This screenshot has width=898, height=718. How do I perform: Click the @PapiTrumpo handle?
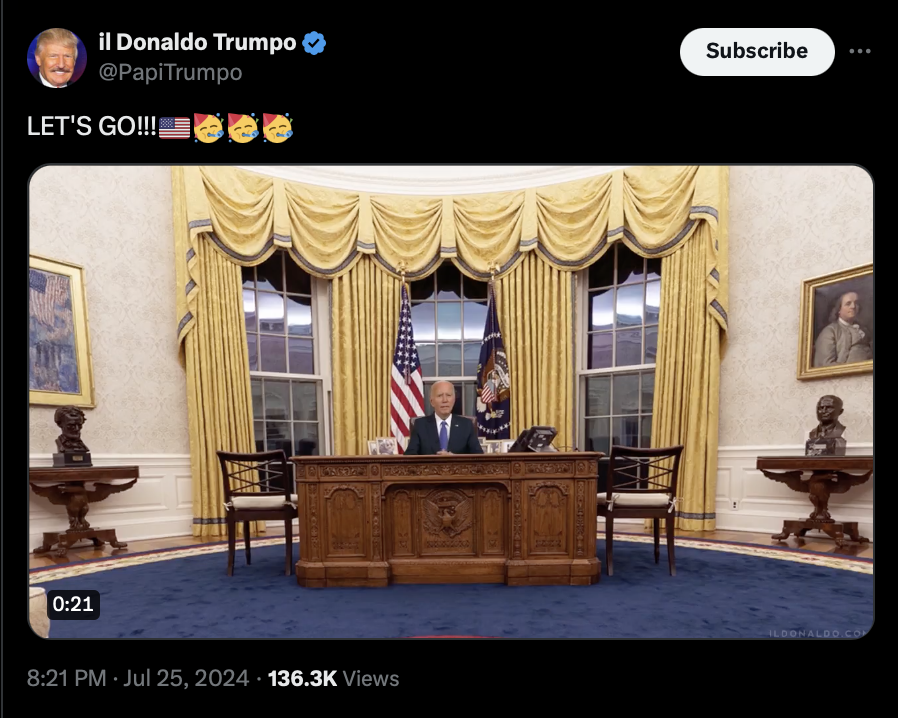tap(170, 73)
